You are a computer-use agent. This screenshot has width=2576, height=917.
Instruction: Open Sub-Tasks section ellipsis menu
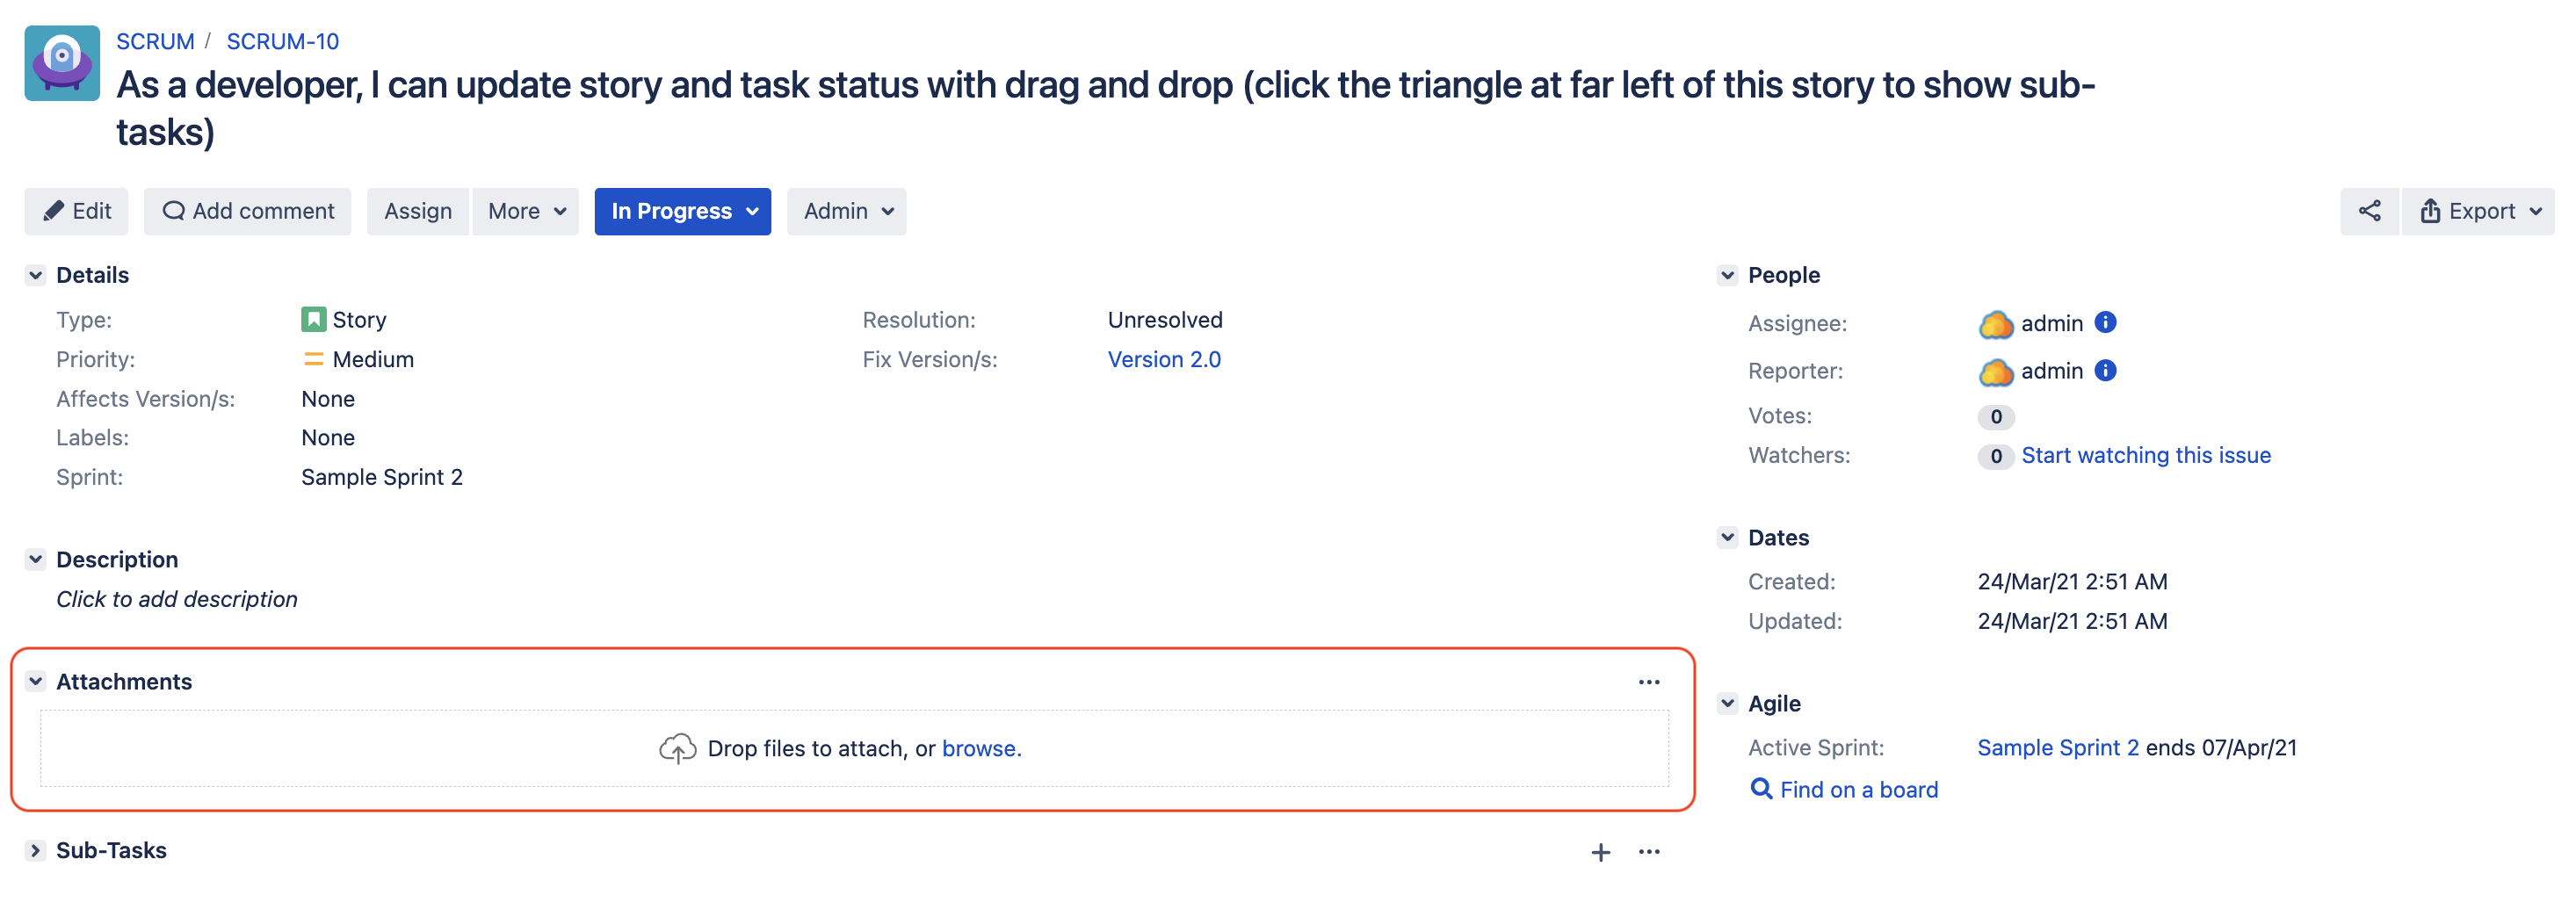coord(1648,851)
